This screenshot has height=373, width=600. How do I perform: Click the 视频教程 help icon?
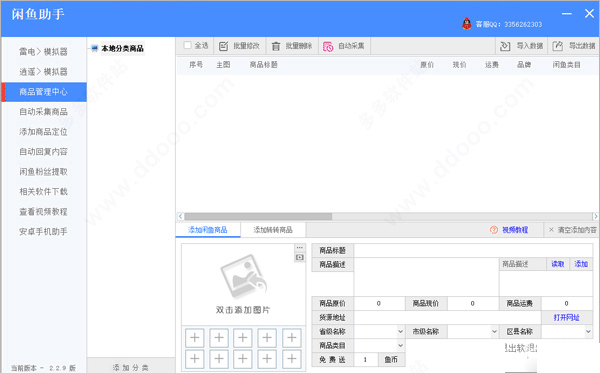click(x=494, y=230)
